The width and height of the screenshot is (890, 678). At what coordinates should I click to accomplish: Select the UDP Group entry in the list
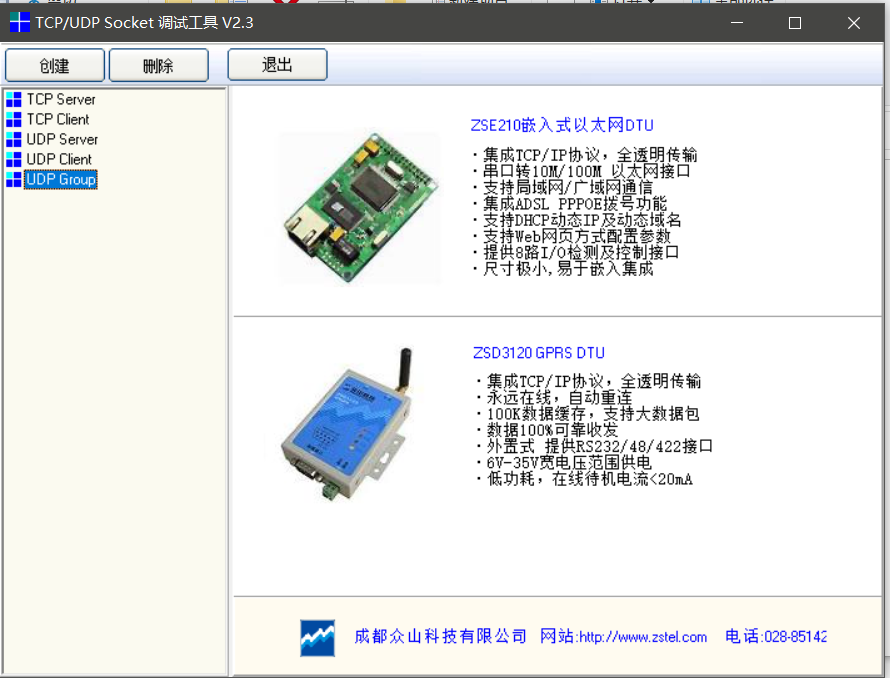62,179
